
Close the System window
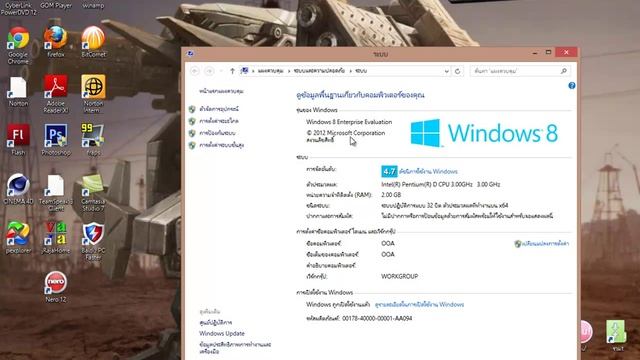pyautogui.click(x=567, y=52)
